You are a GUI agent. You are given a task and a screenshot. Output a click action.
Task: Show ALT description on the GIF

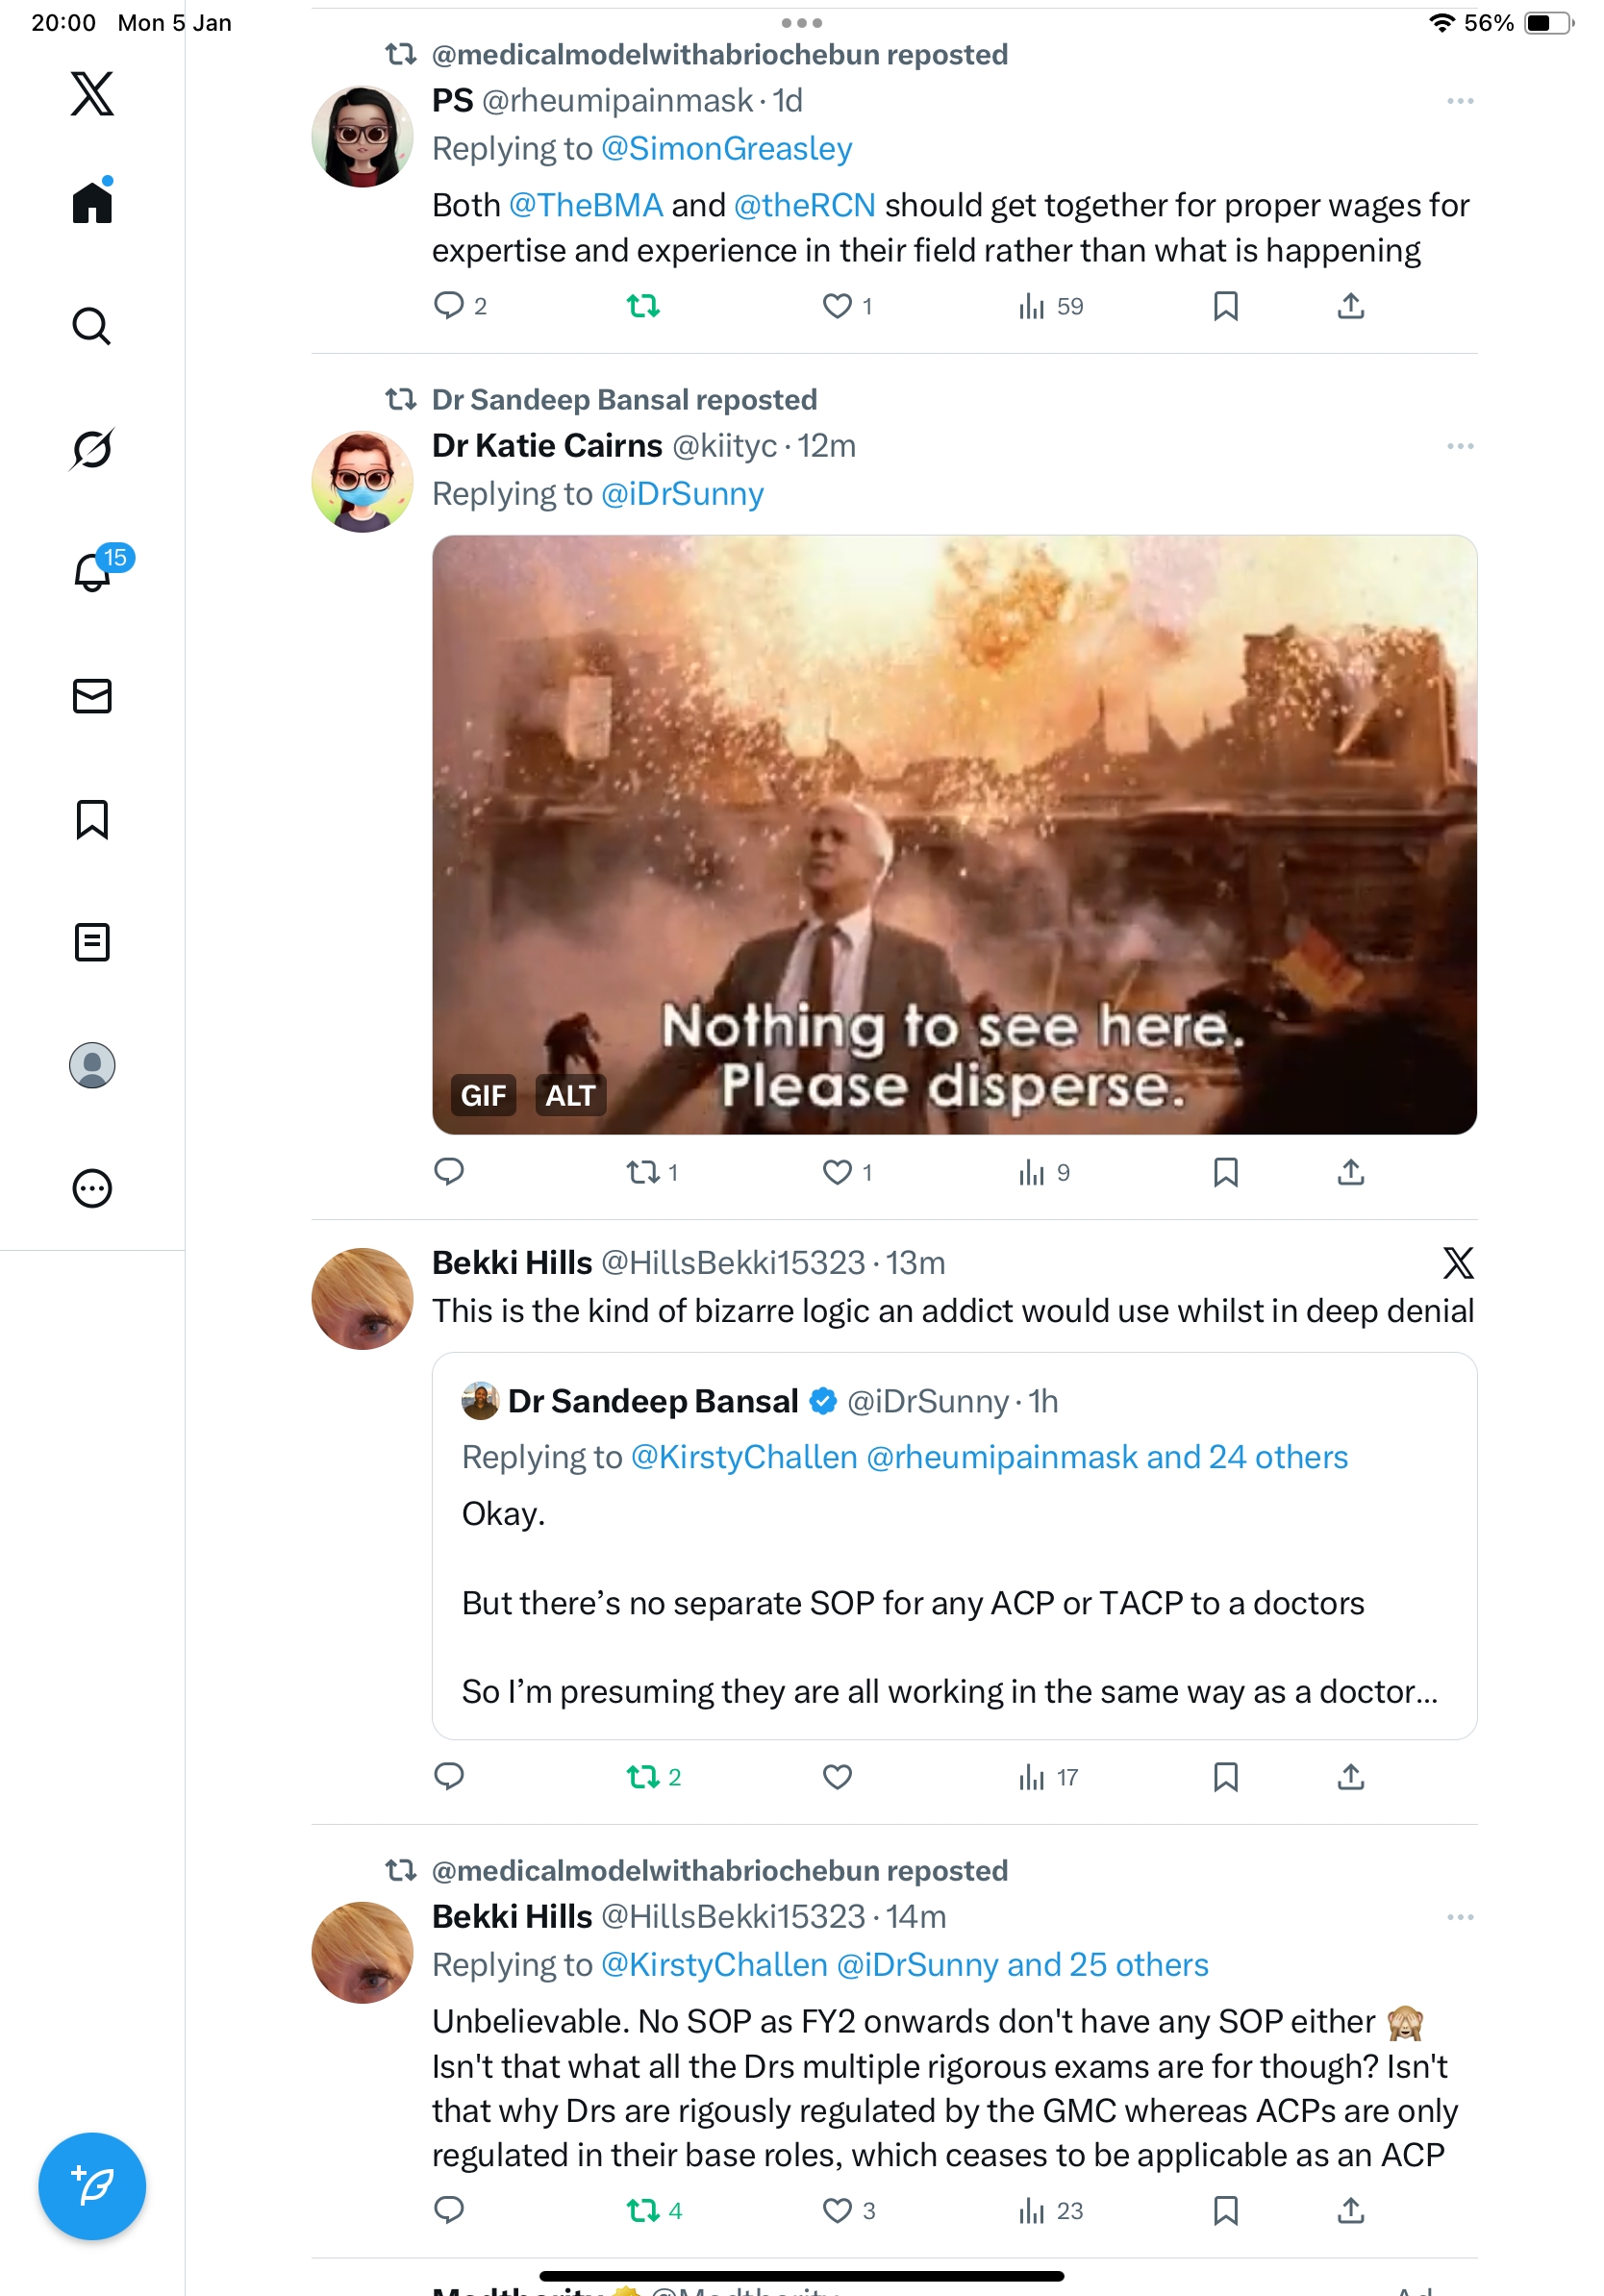coord(570,1095)
